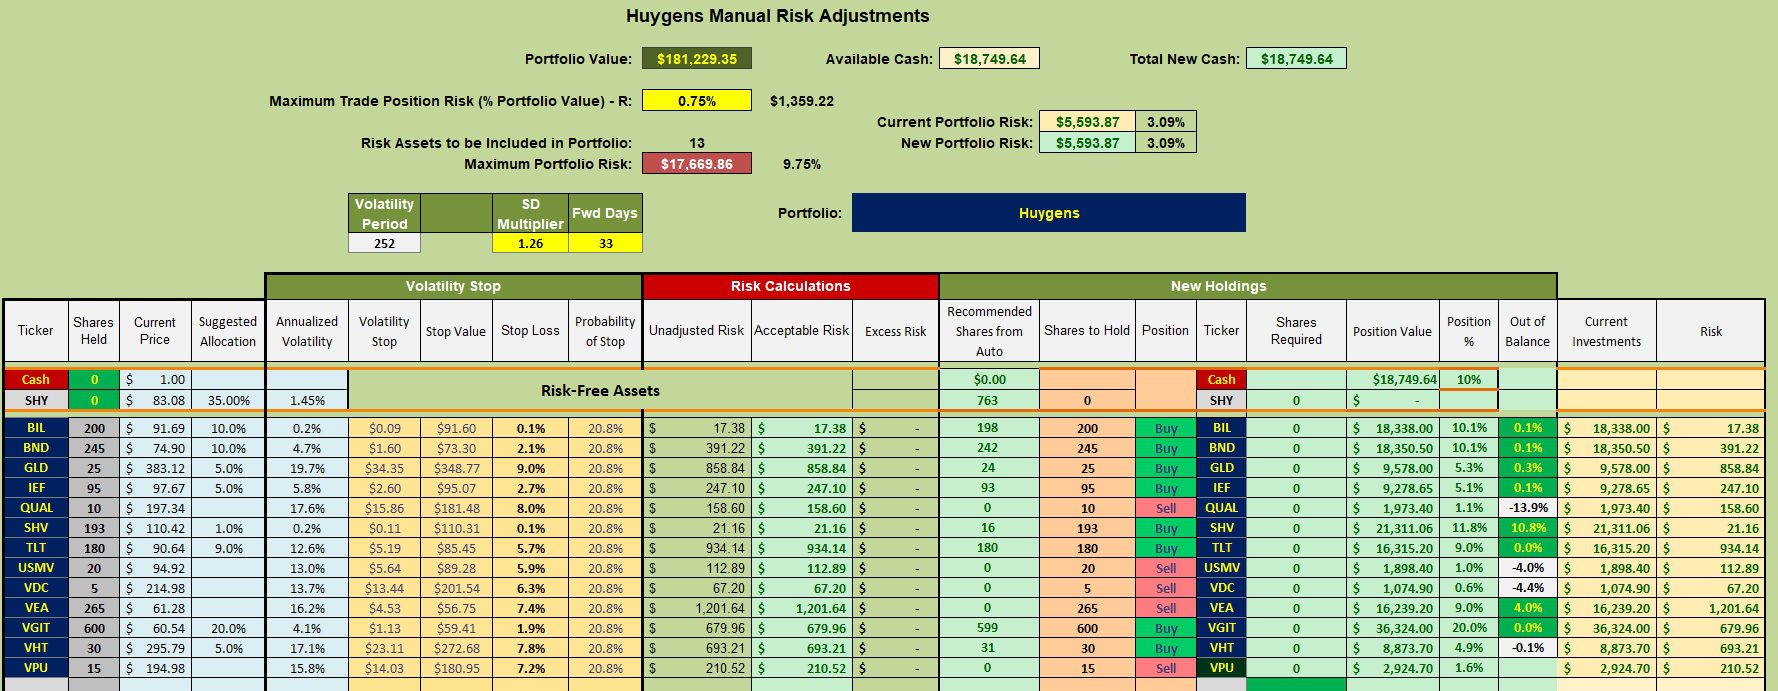Click the Huygens Manual Risk Adjustments title
This screenshot has height=691, width=1778.
777,16
